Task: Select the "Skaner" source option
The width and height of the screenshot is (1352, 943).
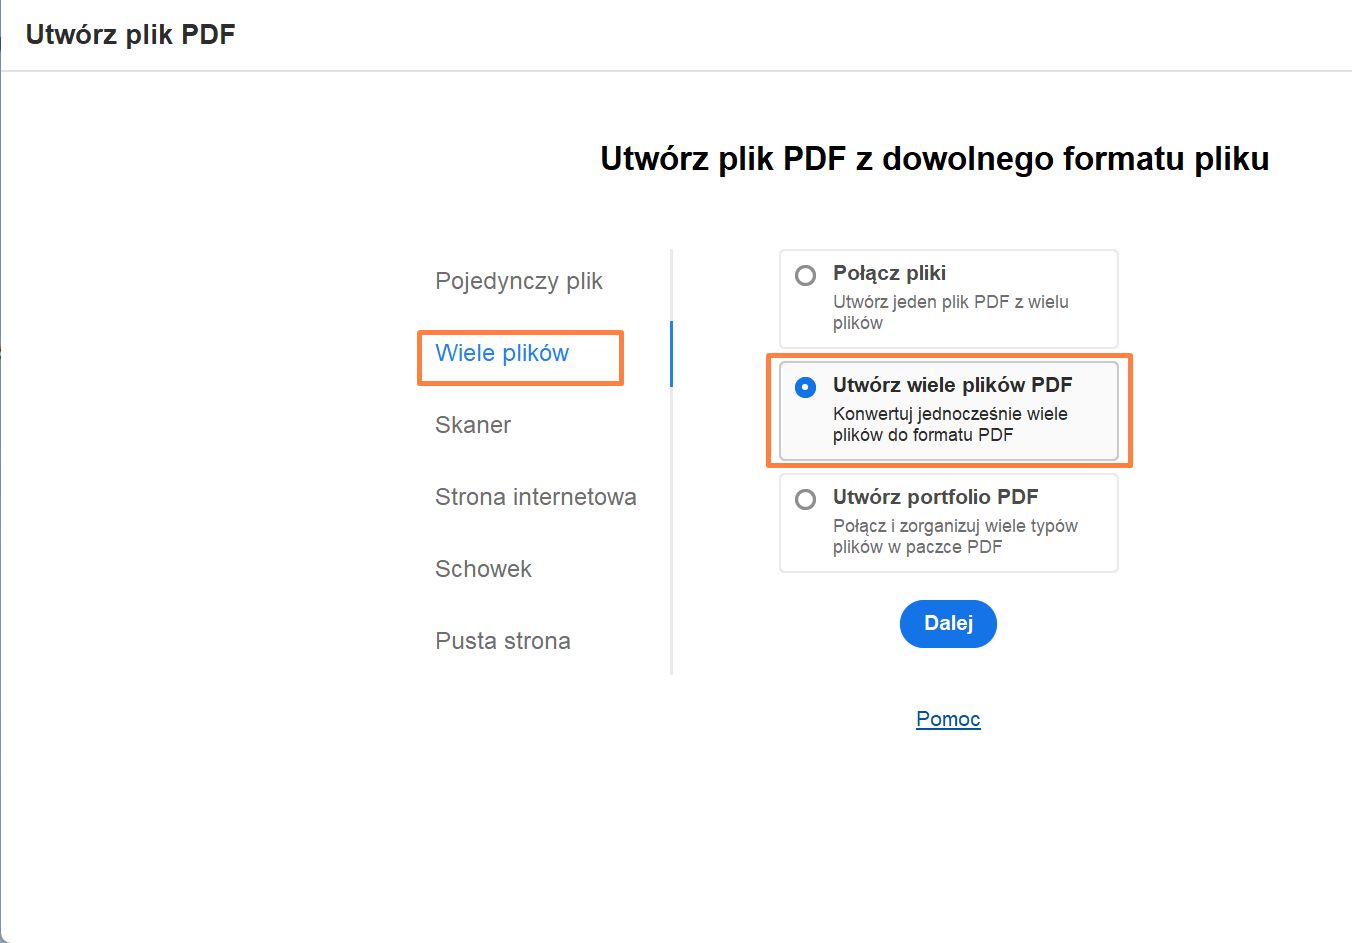Action: 471,425
